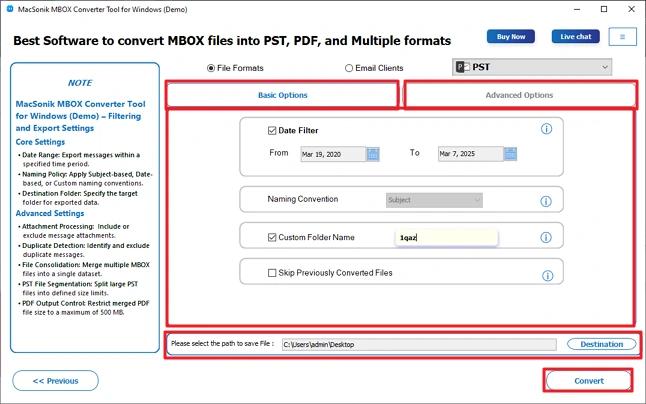Select the Email Clients radio button
646x404 pixels.
coord(349,68)
